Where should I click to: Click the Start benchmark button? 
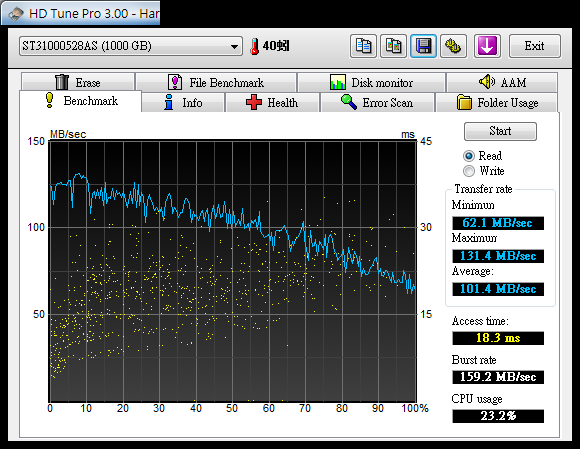[x=500, y=131]
